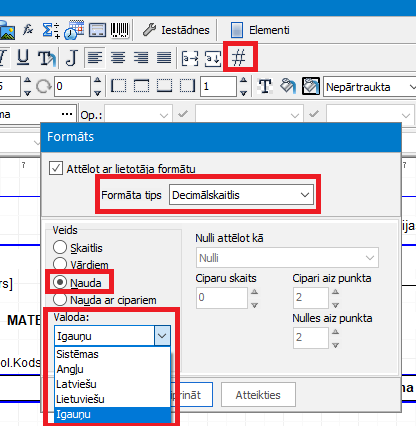Expand the Formāta tips dropdown
416x426 pixels.
coord(241,195)
